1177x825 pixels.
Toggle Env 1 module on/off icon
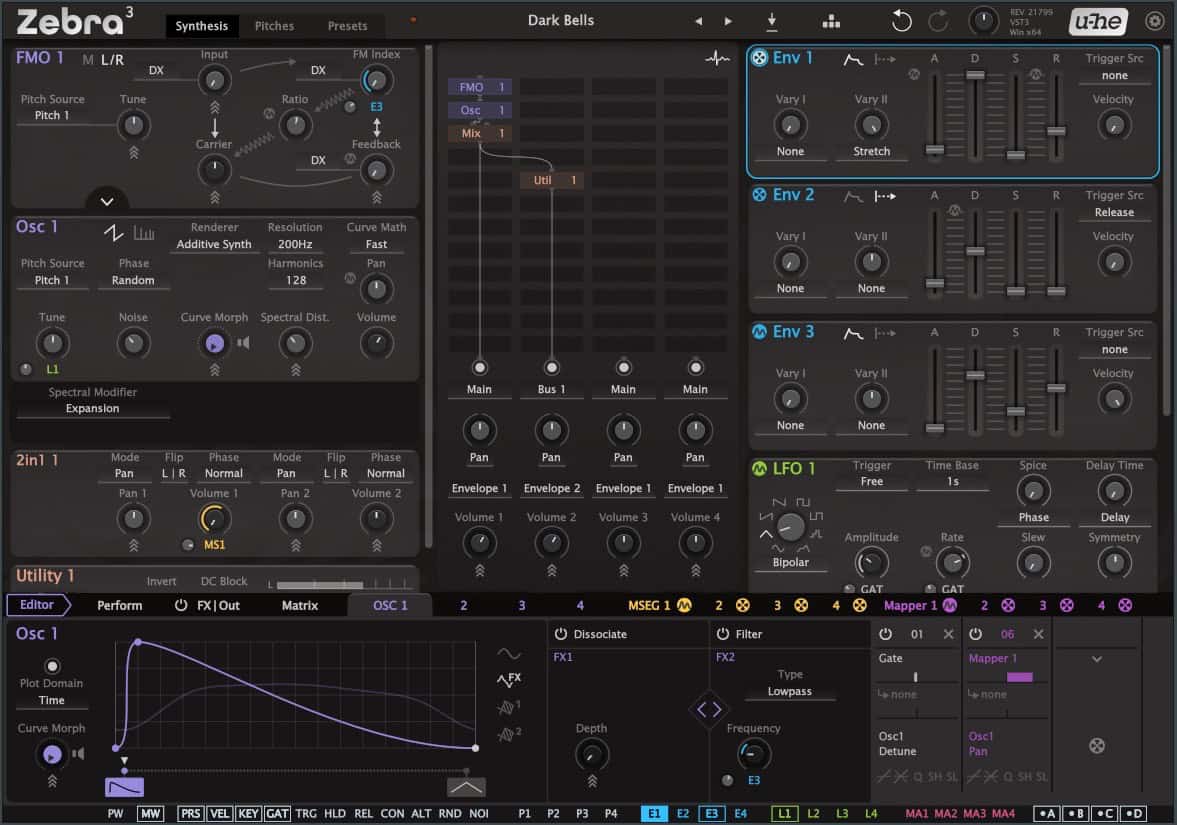(759, 58)
